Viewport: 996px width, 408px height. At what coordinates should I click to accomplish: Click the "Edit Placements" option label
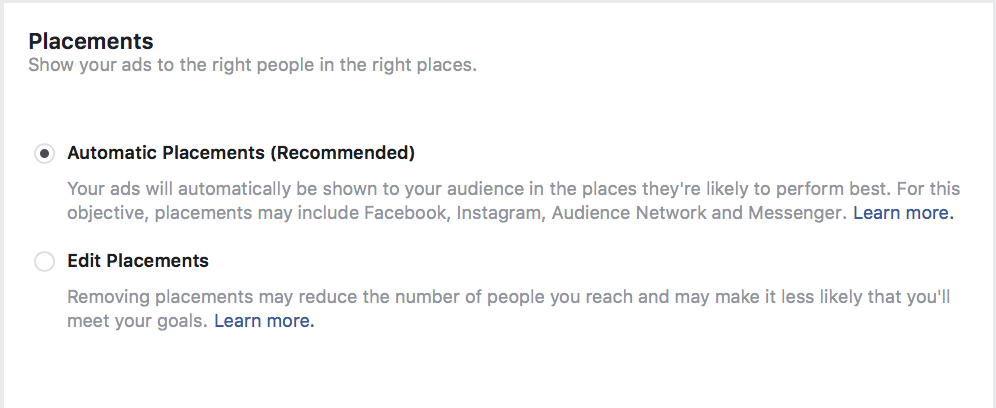(x=137, y=261)
